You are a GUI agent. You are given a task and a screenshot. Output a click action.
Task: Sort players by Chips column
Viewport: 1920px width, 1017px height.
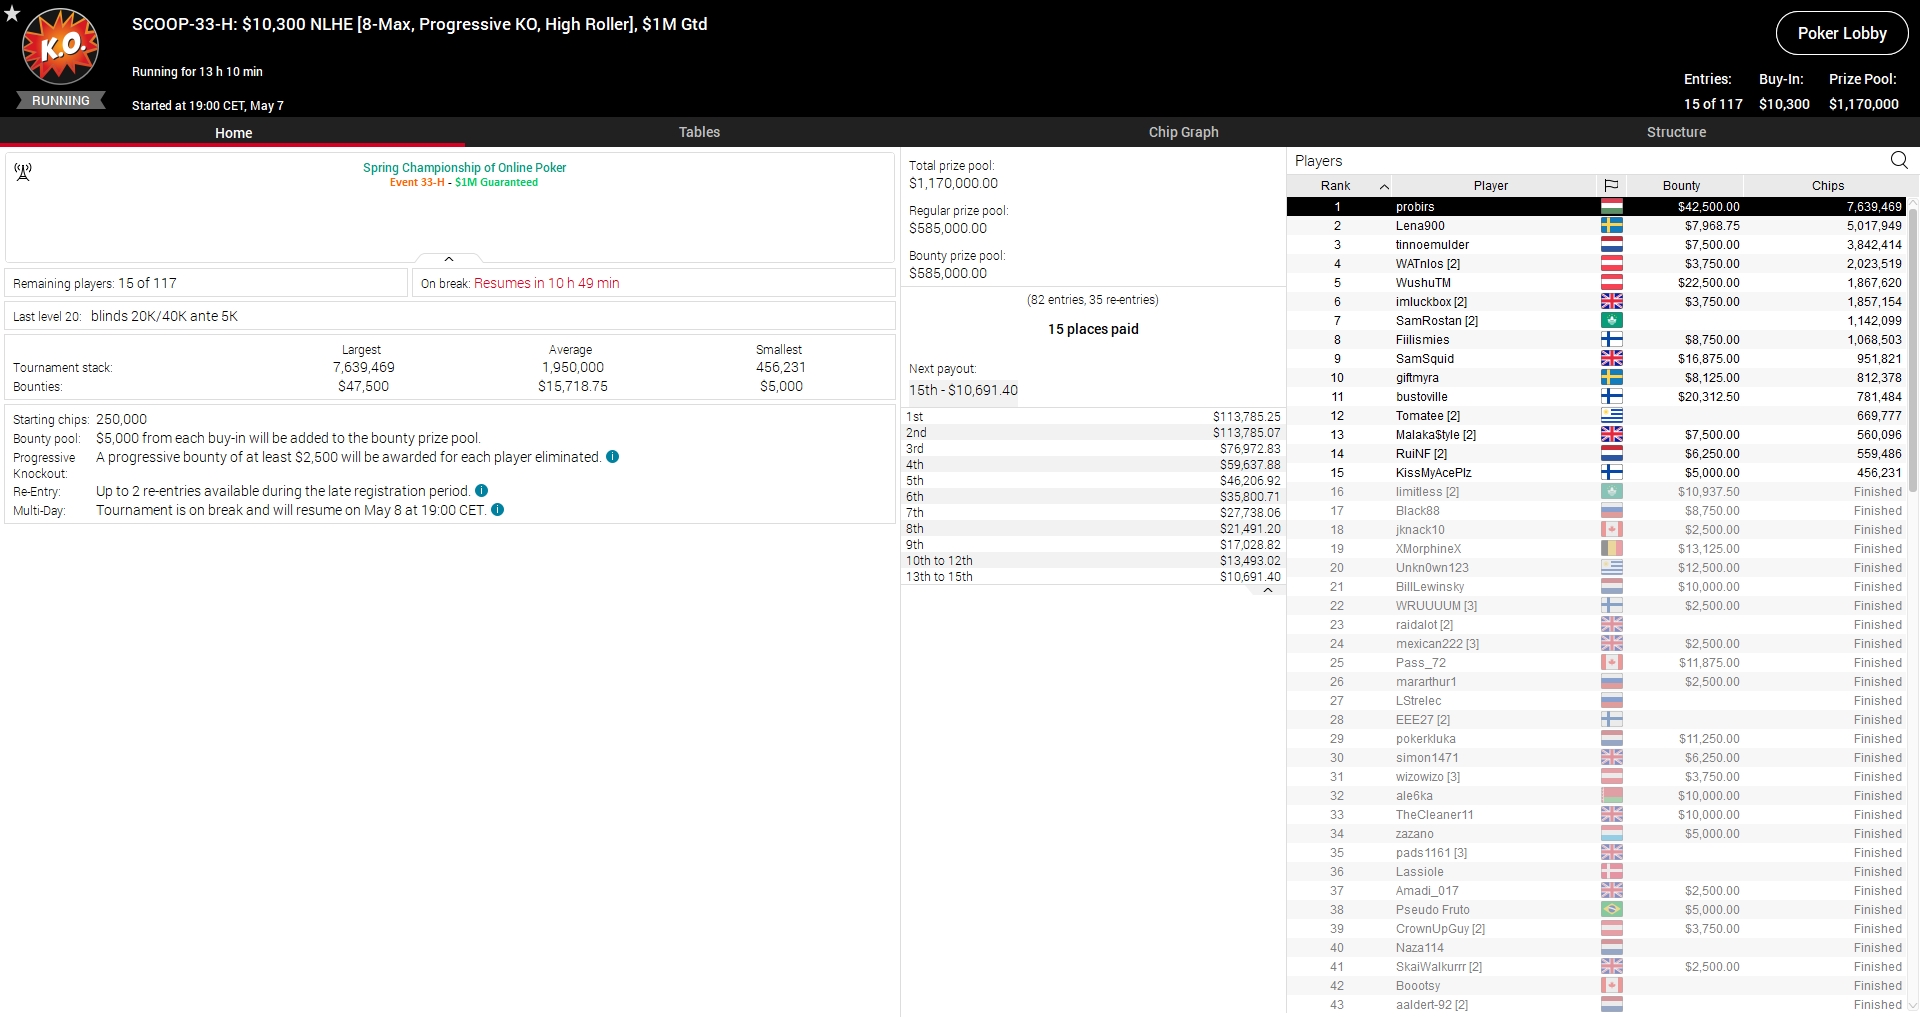click(x=1827, y=185)
